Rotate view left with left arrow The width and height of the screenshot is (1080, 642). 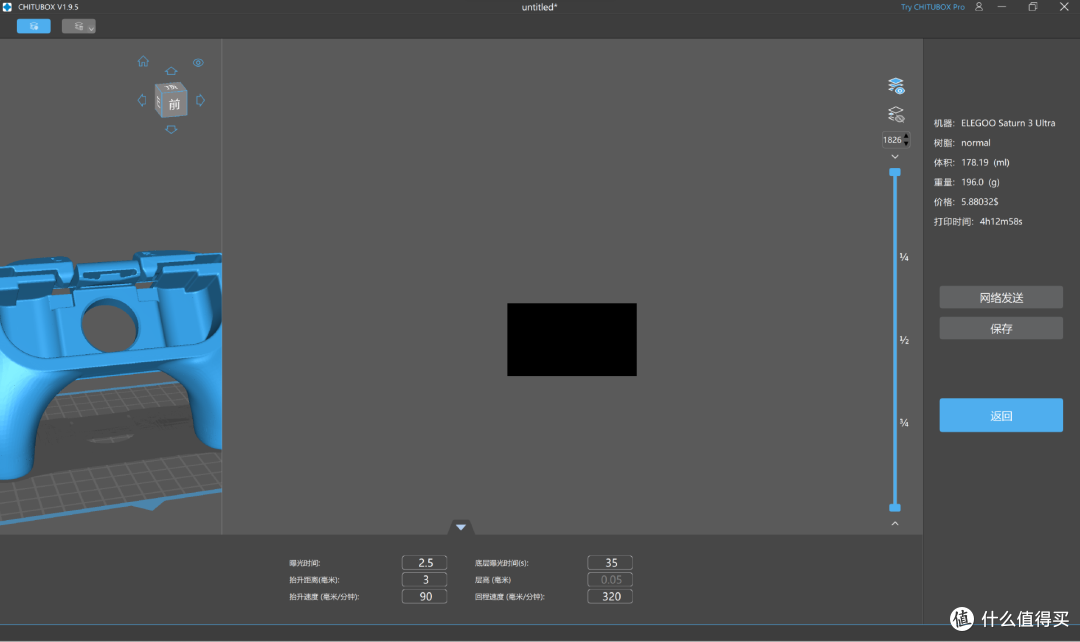[x=142, y=101]
